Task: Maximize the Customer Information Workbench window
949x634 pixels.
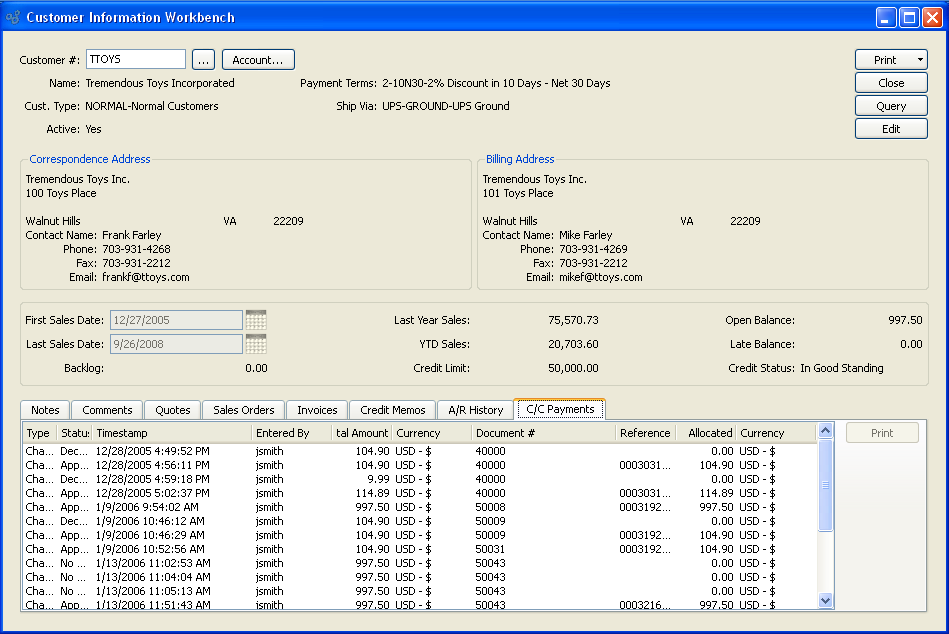Action: pyautogui.click(x=910, y=17)
